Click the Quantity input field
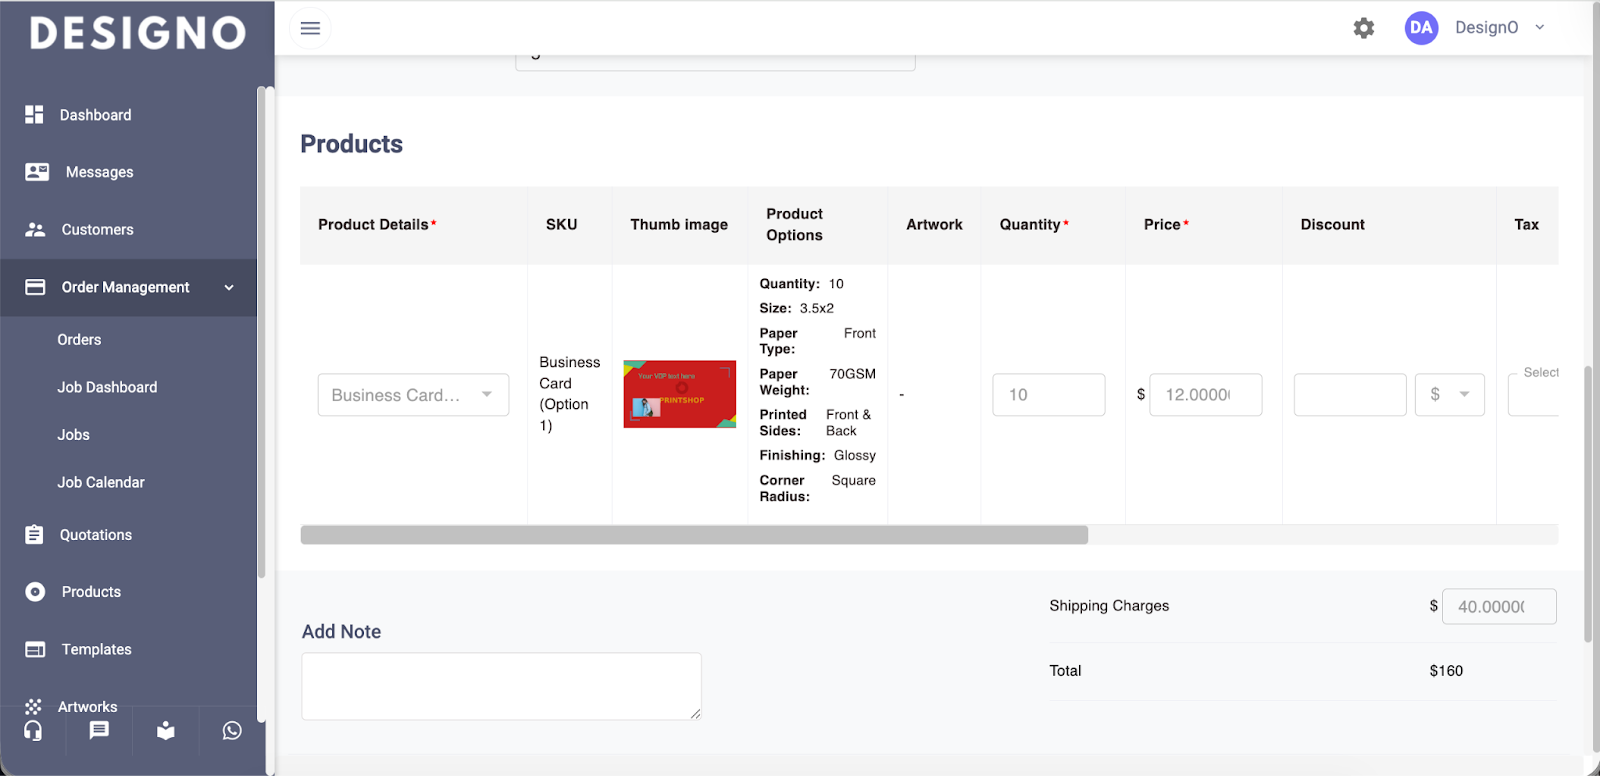The image size is (1600, 776). coord(1048,395)
